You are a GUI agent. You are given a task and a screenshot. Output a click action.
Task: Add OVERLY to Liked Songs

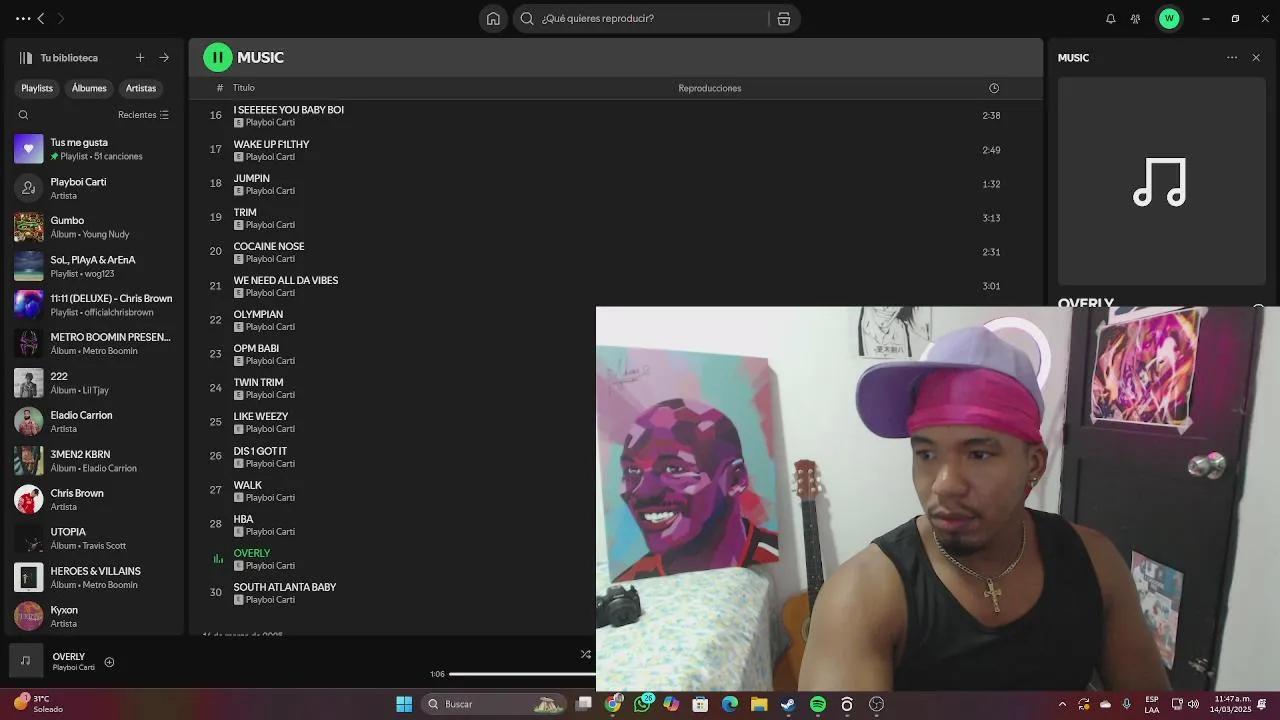pyautogui.click(x=109, y=662)
